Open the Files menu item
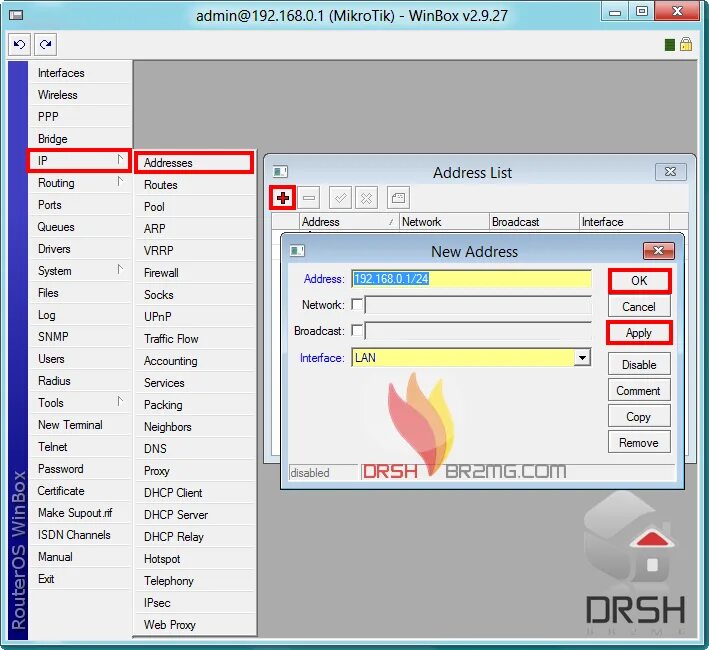The image size is (709, 650). pyautogui.click(x=80, y=293)
